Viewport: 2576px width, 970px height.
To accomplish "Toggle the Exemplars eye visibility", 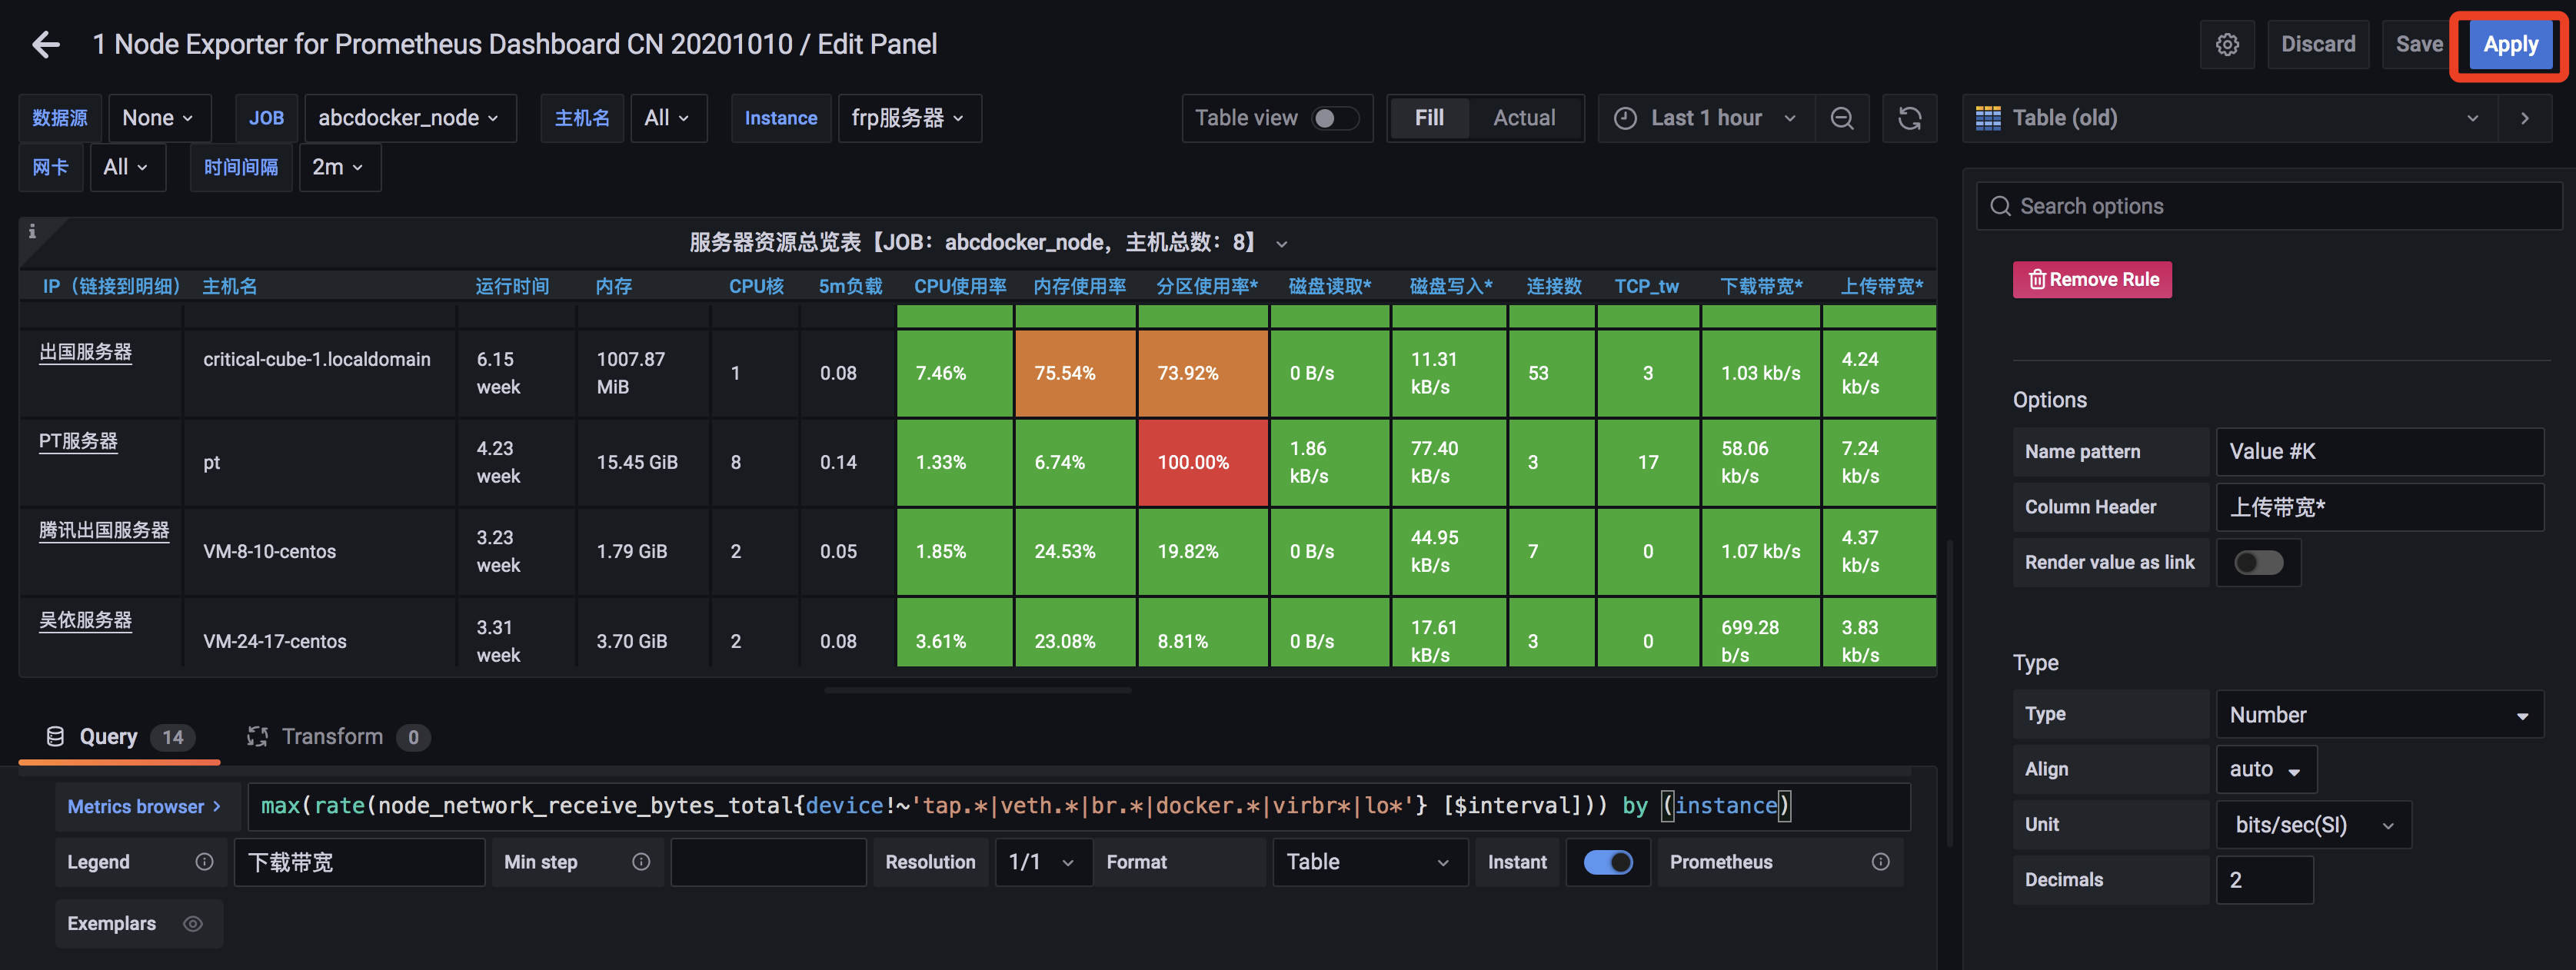I will point(193,924).
